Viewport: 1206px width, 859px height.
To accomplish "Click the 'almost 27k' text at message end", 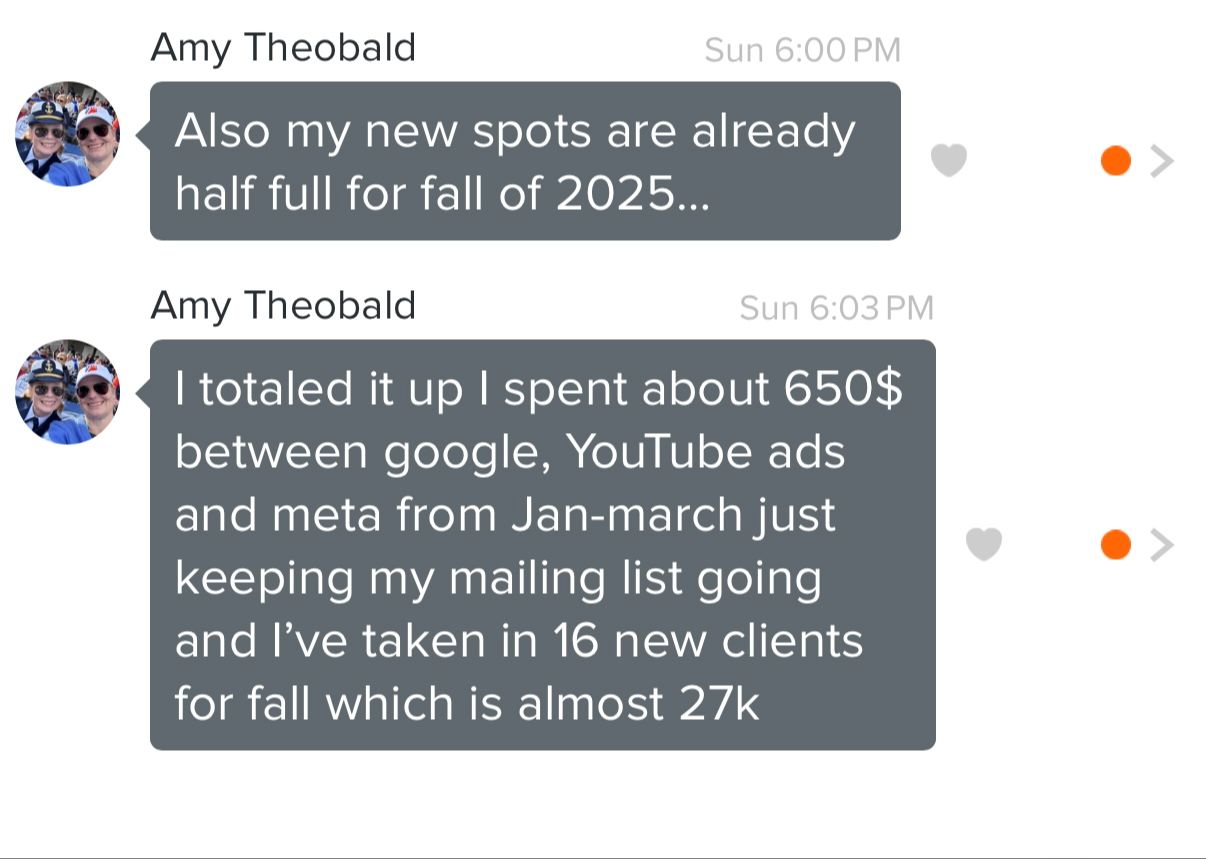I will (x=639, y=704).
